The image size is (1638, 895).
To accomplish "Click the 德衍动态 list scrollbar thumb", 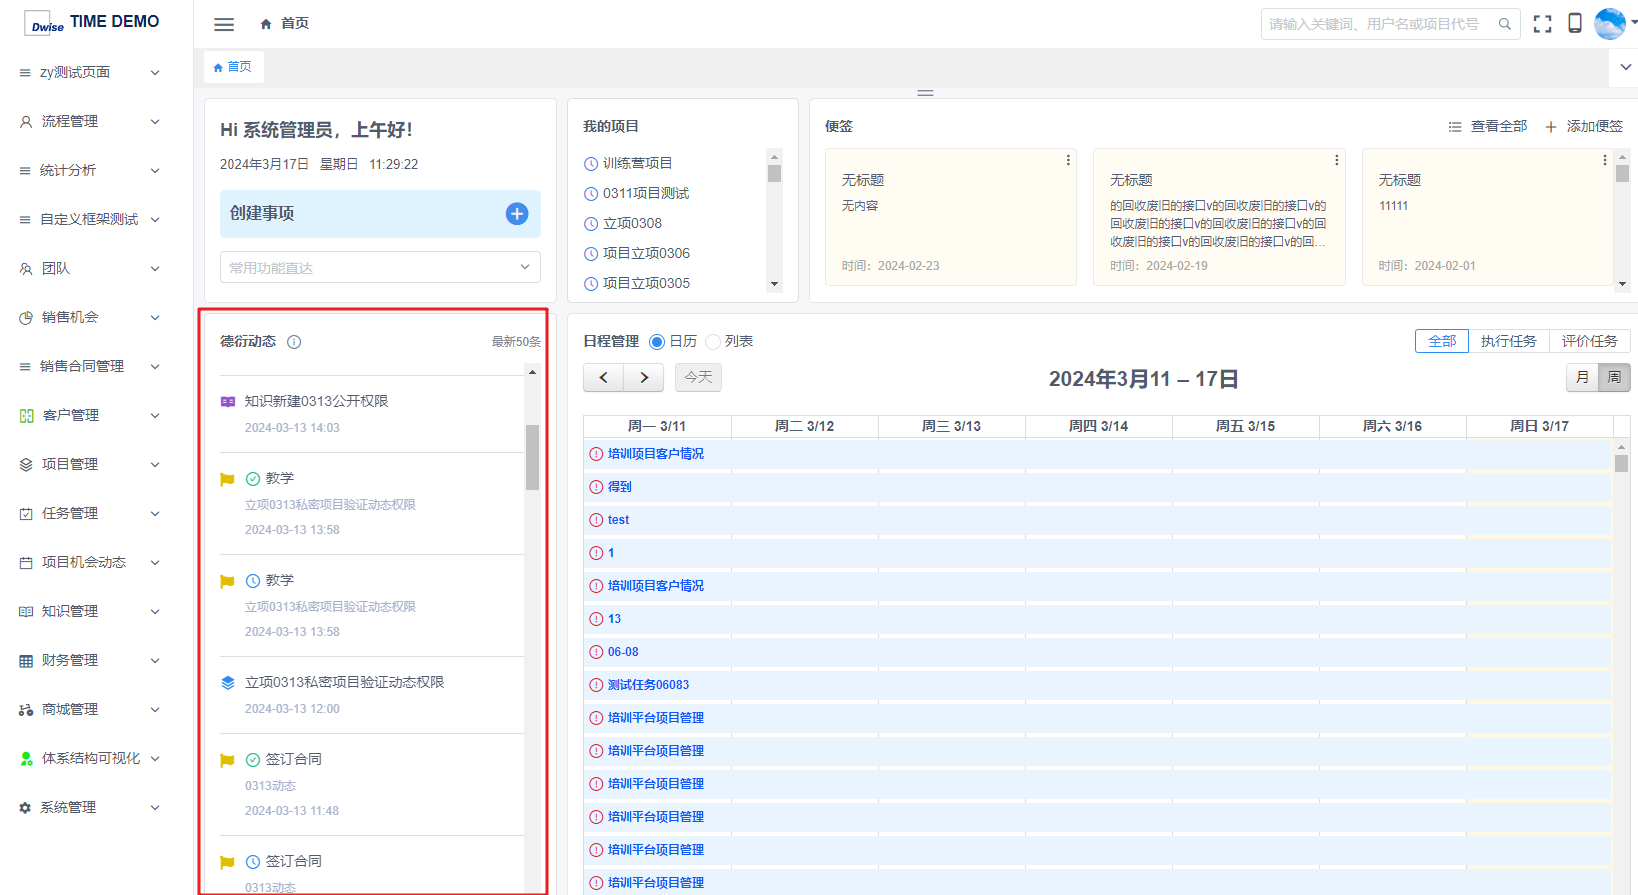I will (532, 457).
